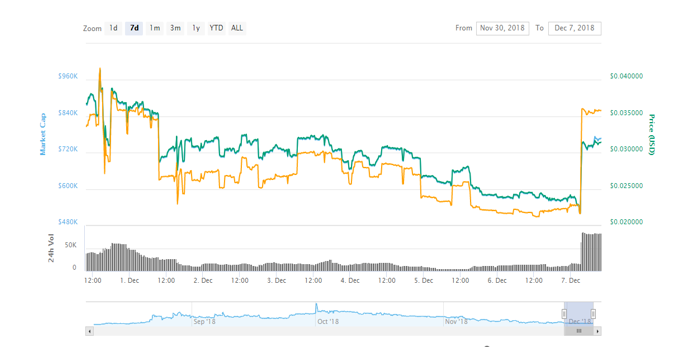The width and height of the screenshot is (689, 361).
Task: Click the navigator scroll left arrow
Action: click(90, 331)
